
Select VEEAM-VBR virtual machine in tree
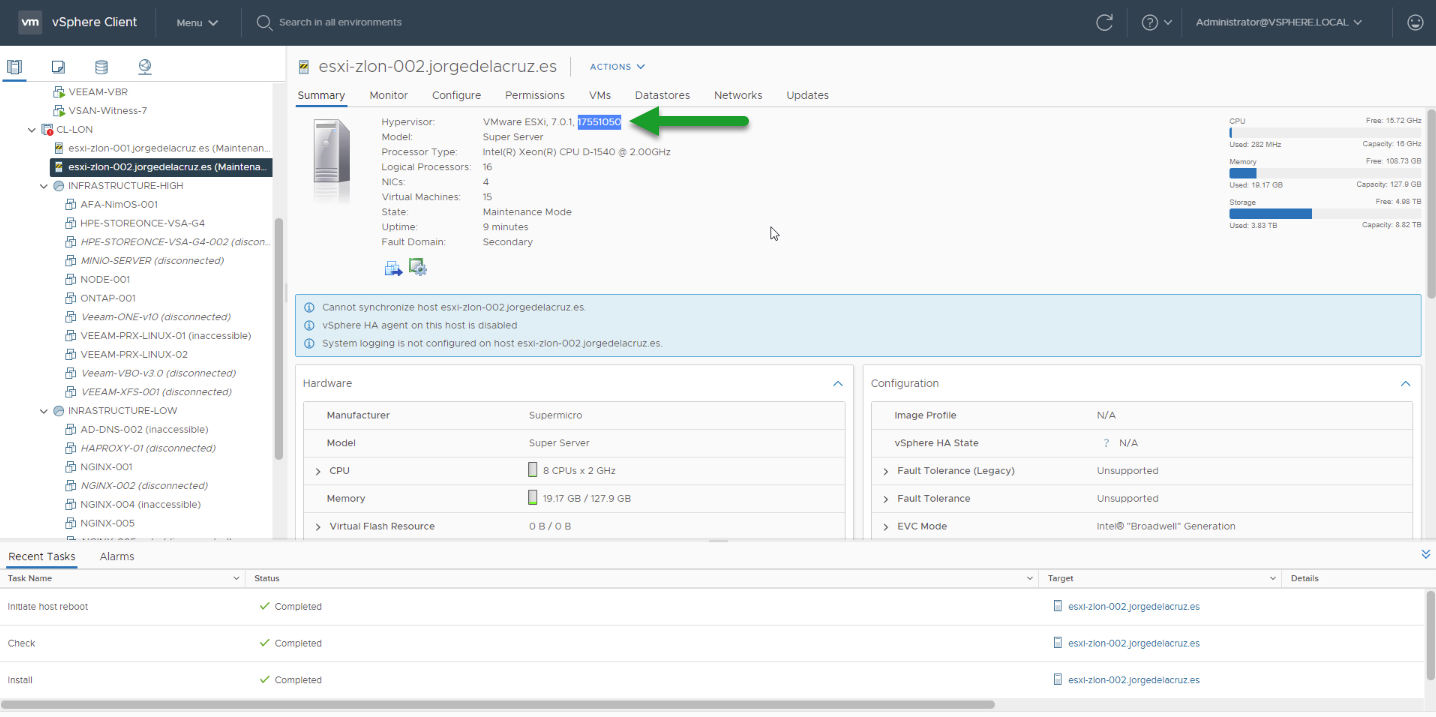pyautogui.click(x=97, y=91)
